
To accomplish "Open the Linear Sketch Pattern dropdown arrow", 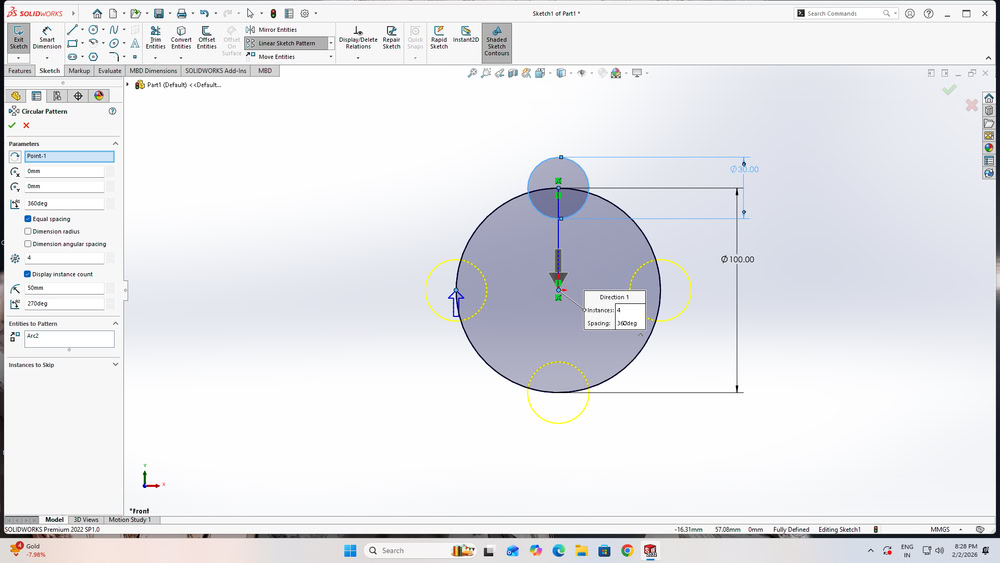I will click(x=331, y=43).
